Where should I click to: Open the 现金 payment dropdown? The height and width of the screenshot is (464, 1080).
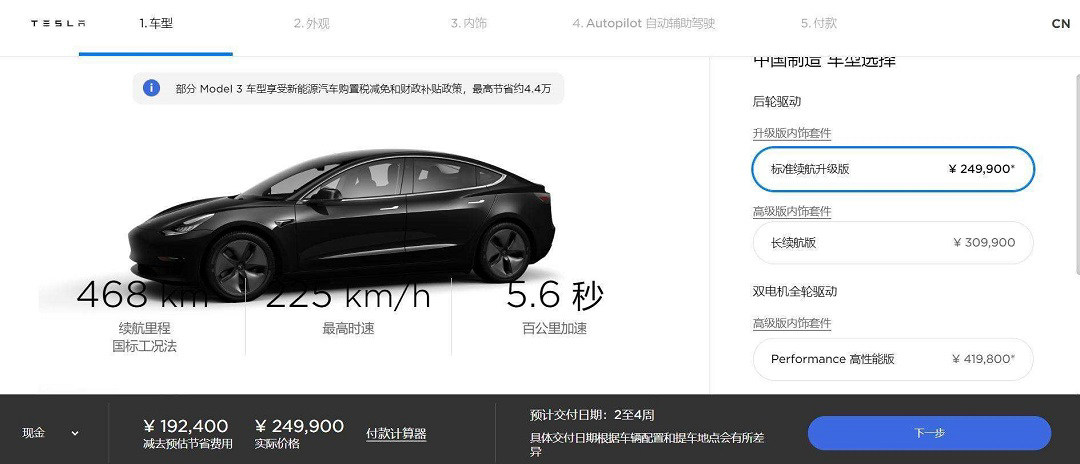coord(50,433)
